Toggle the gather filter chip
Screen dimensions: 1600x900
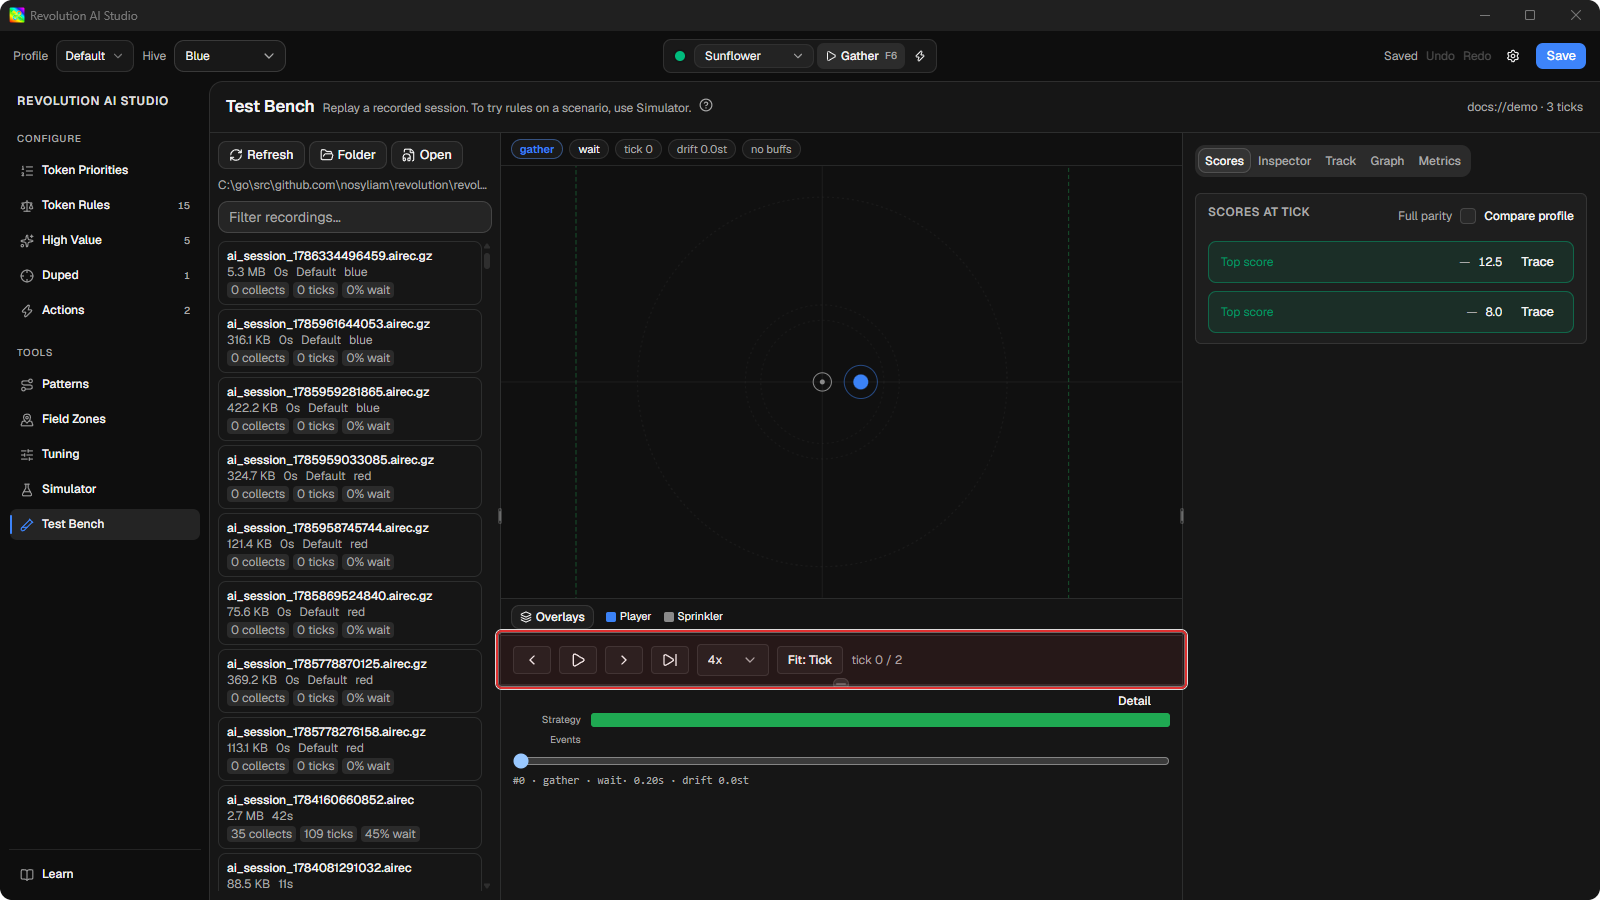537,149
